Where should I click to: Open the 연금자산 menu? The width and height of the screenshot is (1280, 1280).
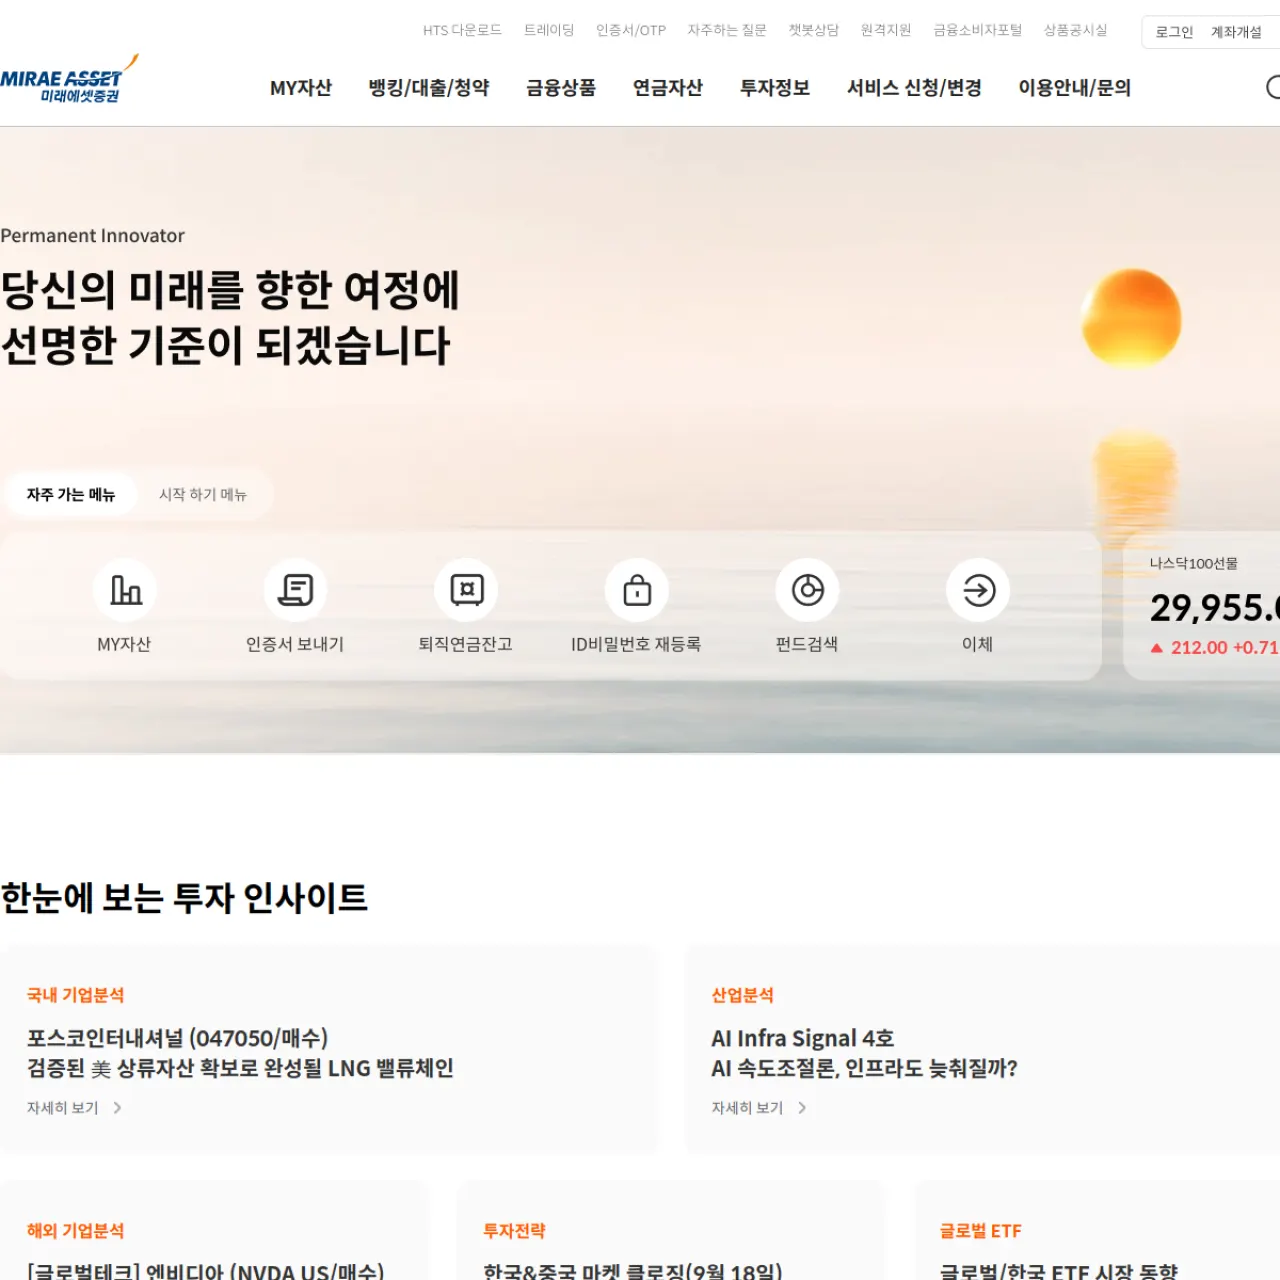click(668, 88)
